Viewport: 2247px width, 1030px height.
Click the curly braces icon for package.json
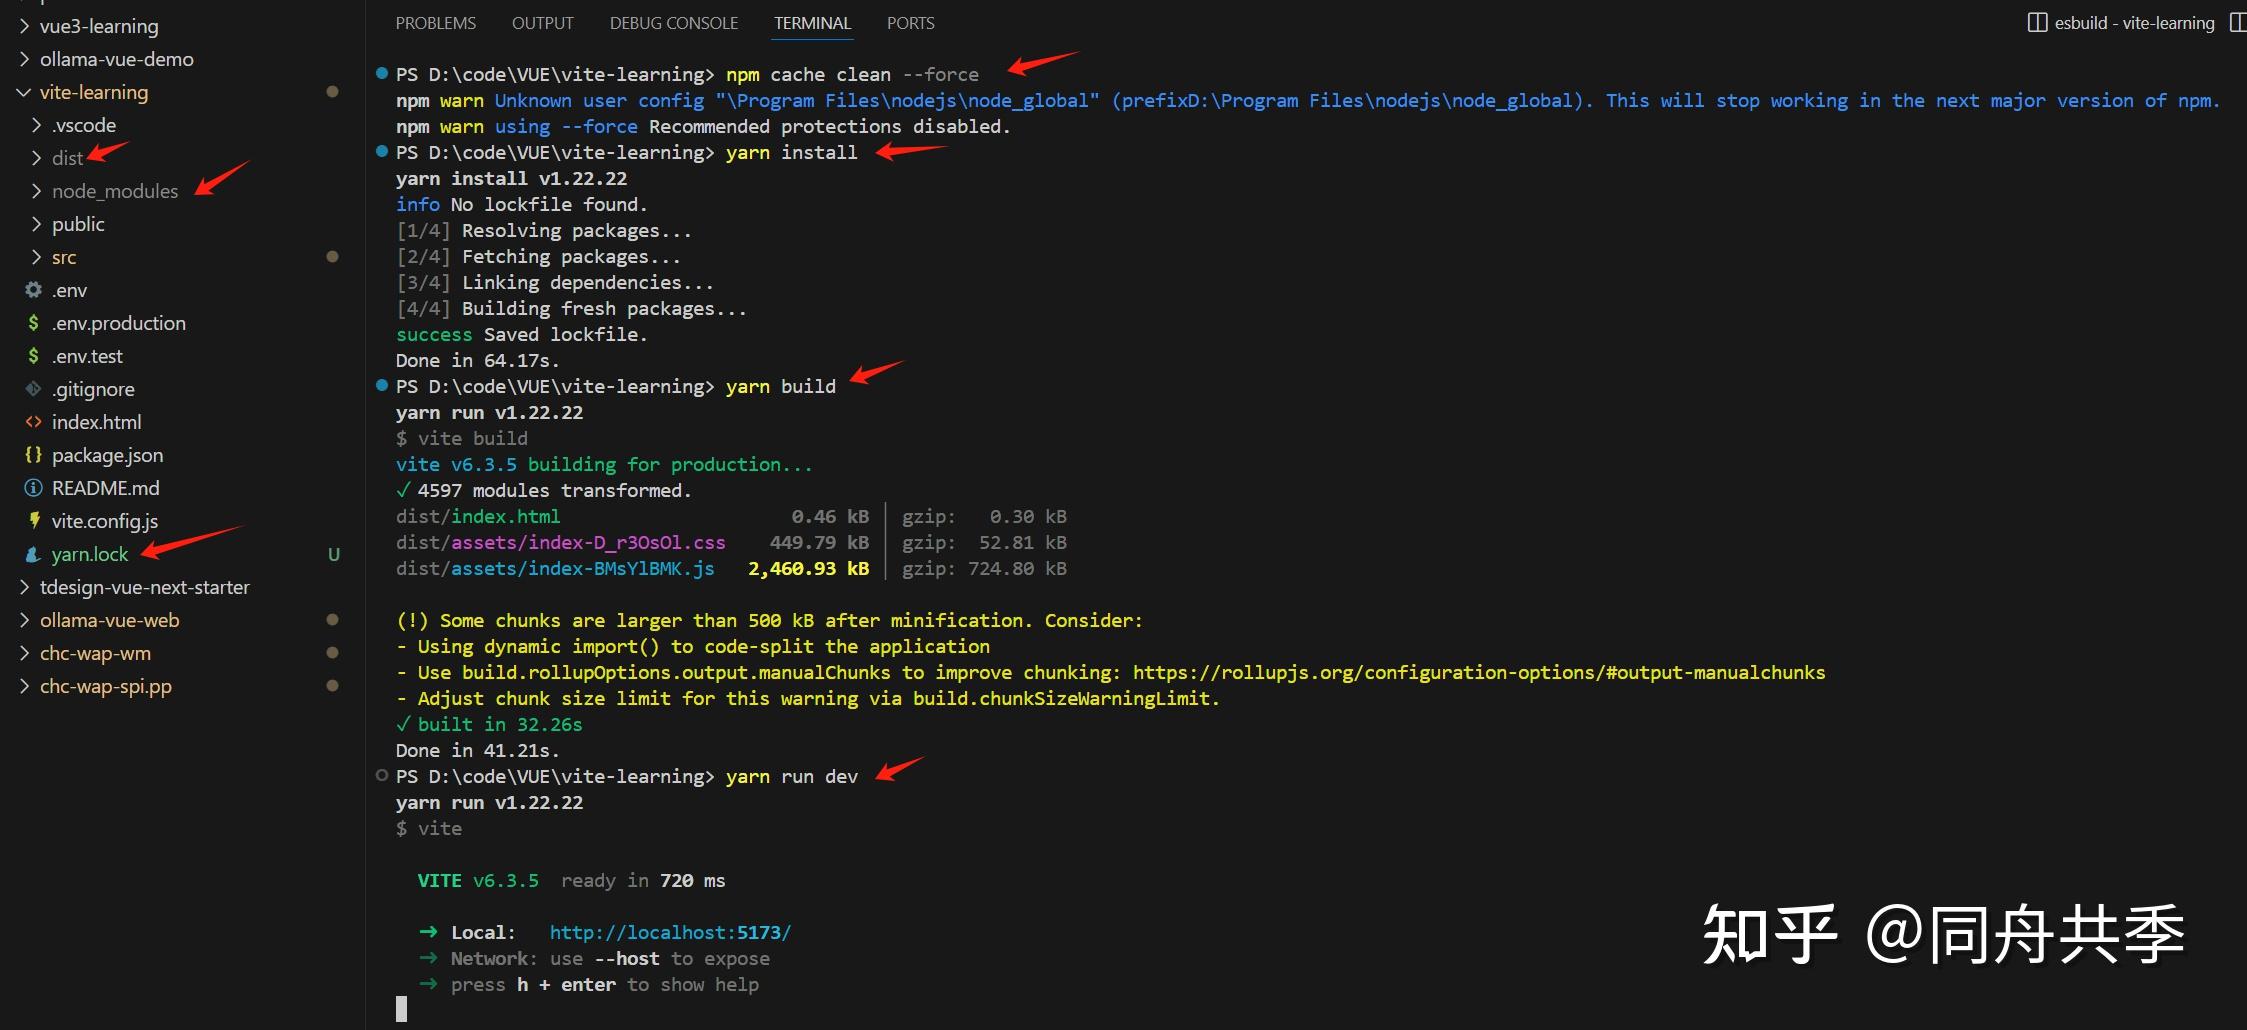pyautogui.click(x=34, y=455)
